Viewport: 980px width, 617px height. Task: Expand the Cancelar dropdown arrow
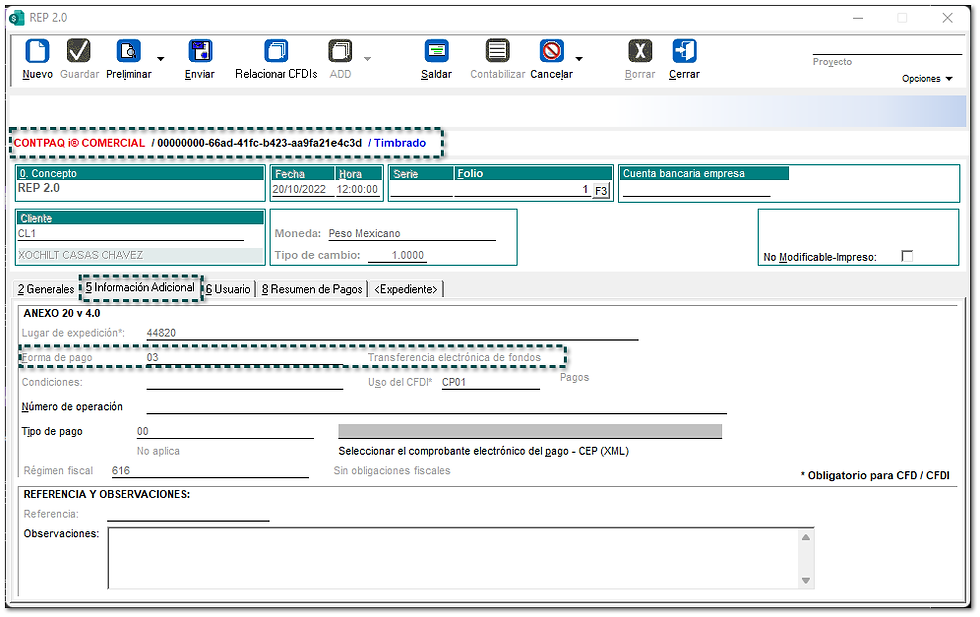pyautogui.click(x=579, y=59)
